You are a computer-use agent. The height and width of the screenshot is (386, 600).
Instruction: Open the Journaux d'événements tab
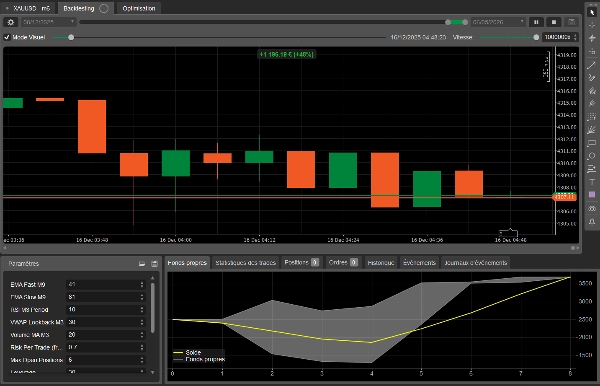coord(476,263)
